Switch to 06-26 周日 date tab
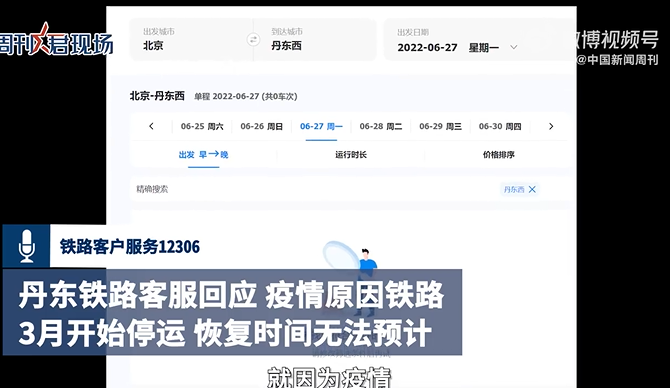This screenshot has height=390, width=670. [262, 126]
